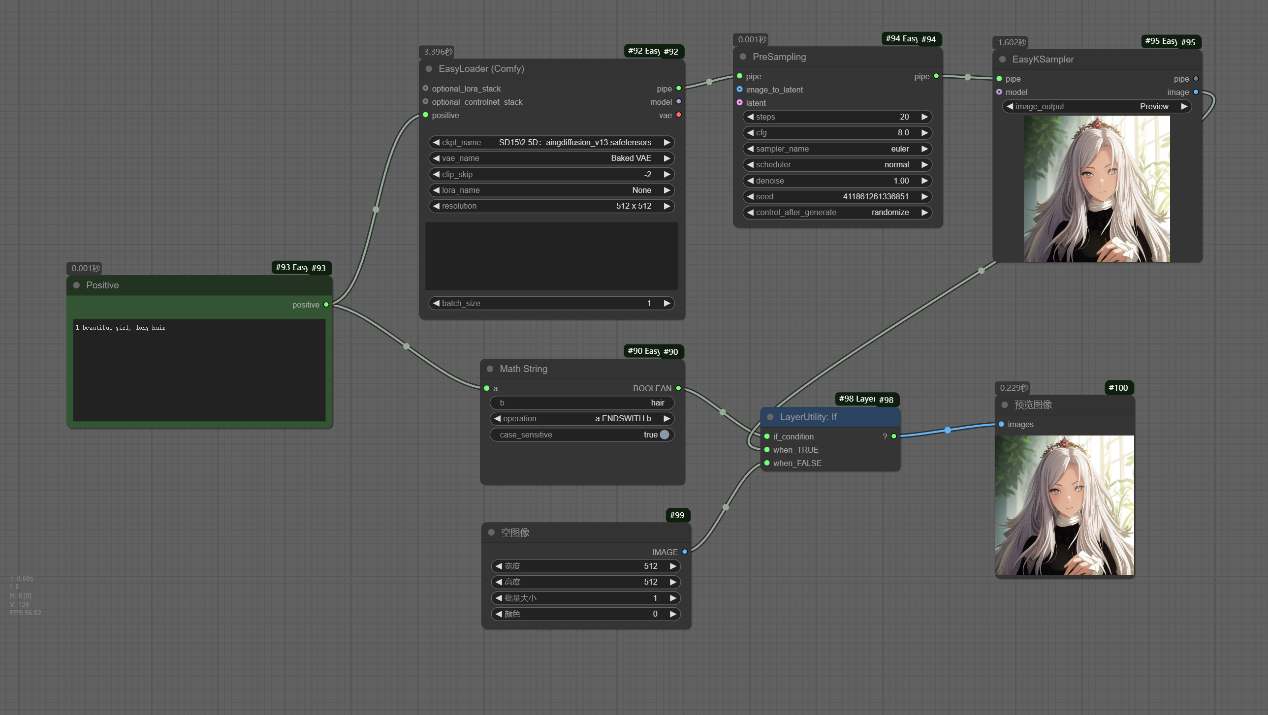Screen dimensions: 1268x715
Task: Click the 预览图像 node preview thumbnail
Action: (1064, 506)
